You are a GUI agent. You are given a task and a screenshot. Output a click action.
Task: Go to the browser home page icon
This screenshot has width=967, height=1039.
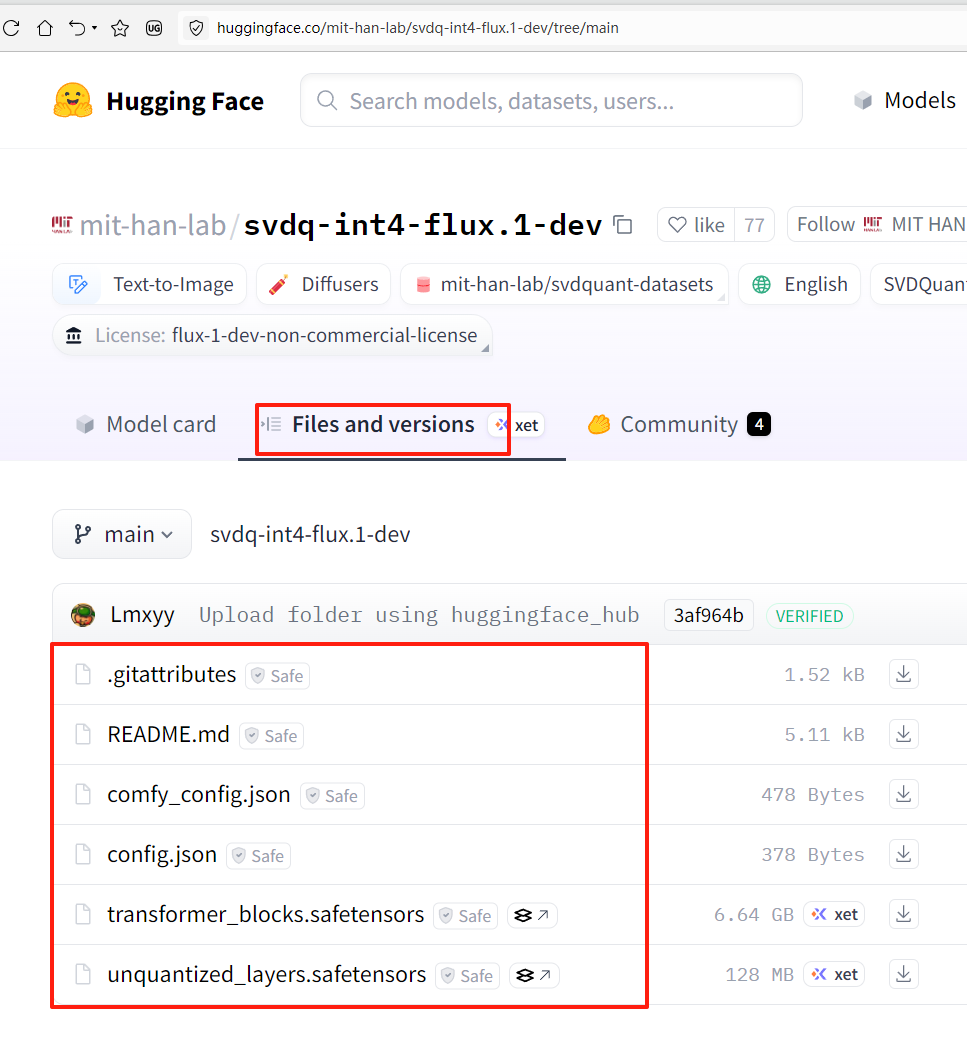[x=44, y=28]
